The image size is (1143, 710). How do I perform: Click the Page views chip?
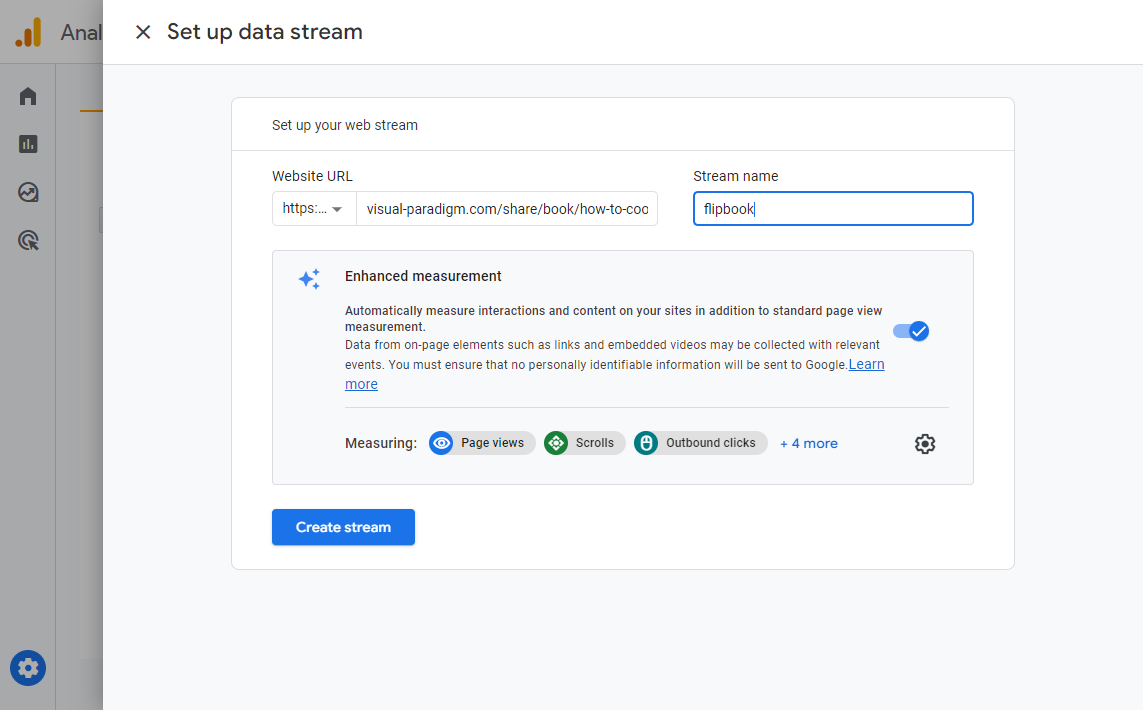coord(482,443)
